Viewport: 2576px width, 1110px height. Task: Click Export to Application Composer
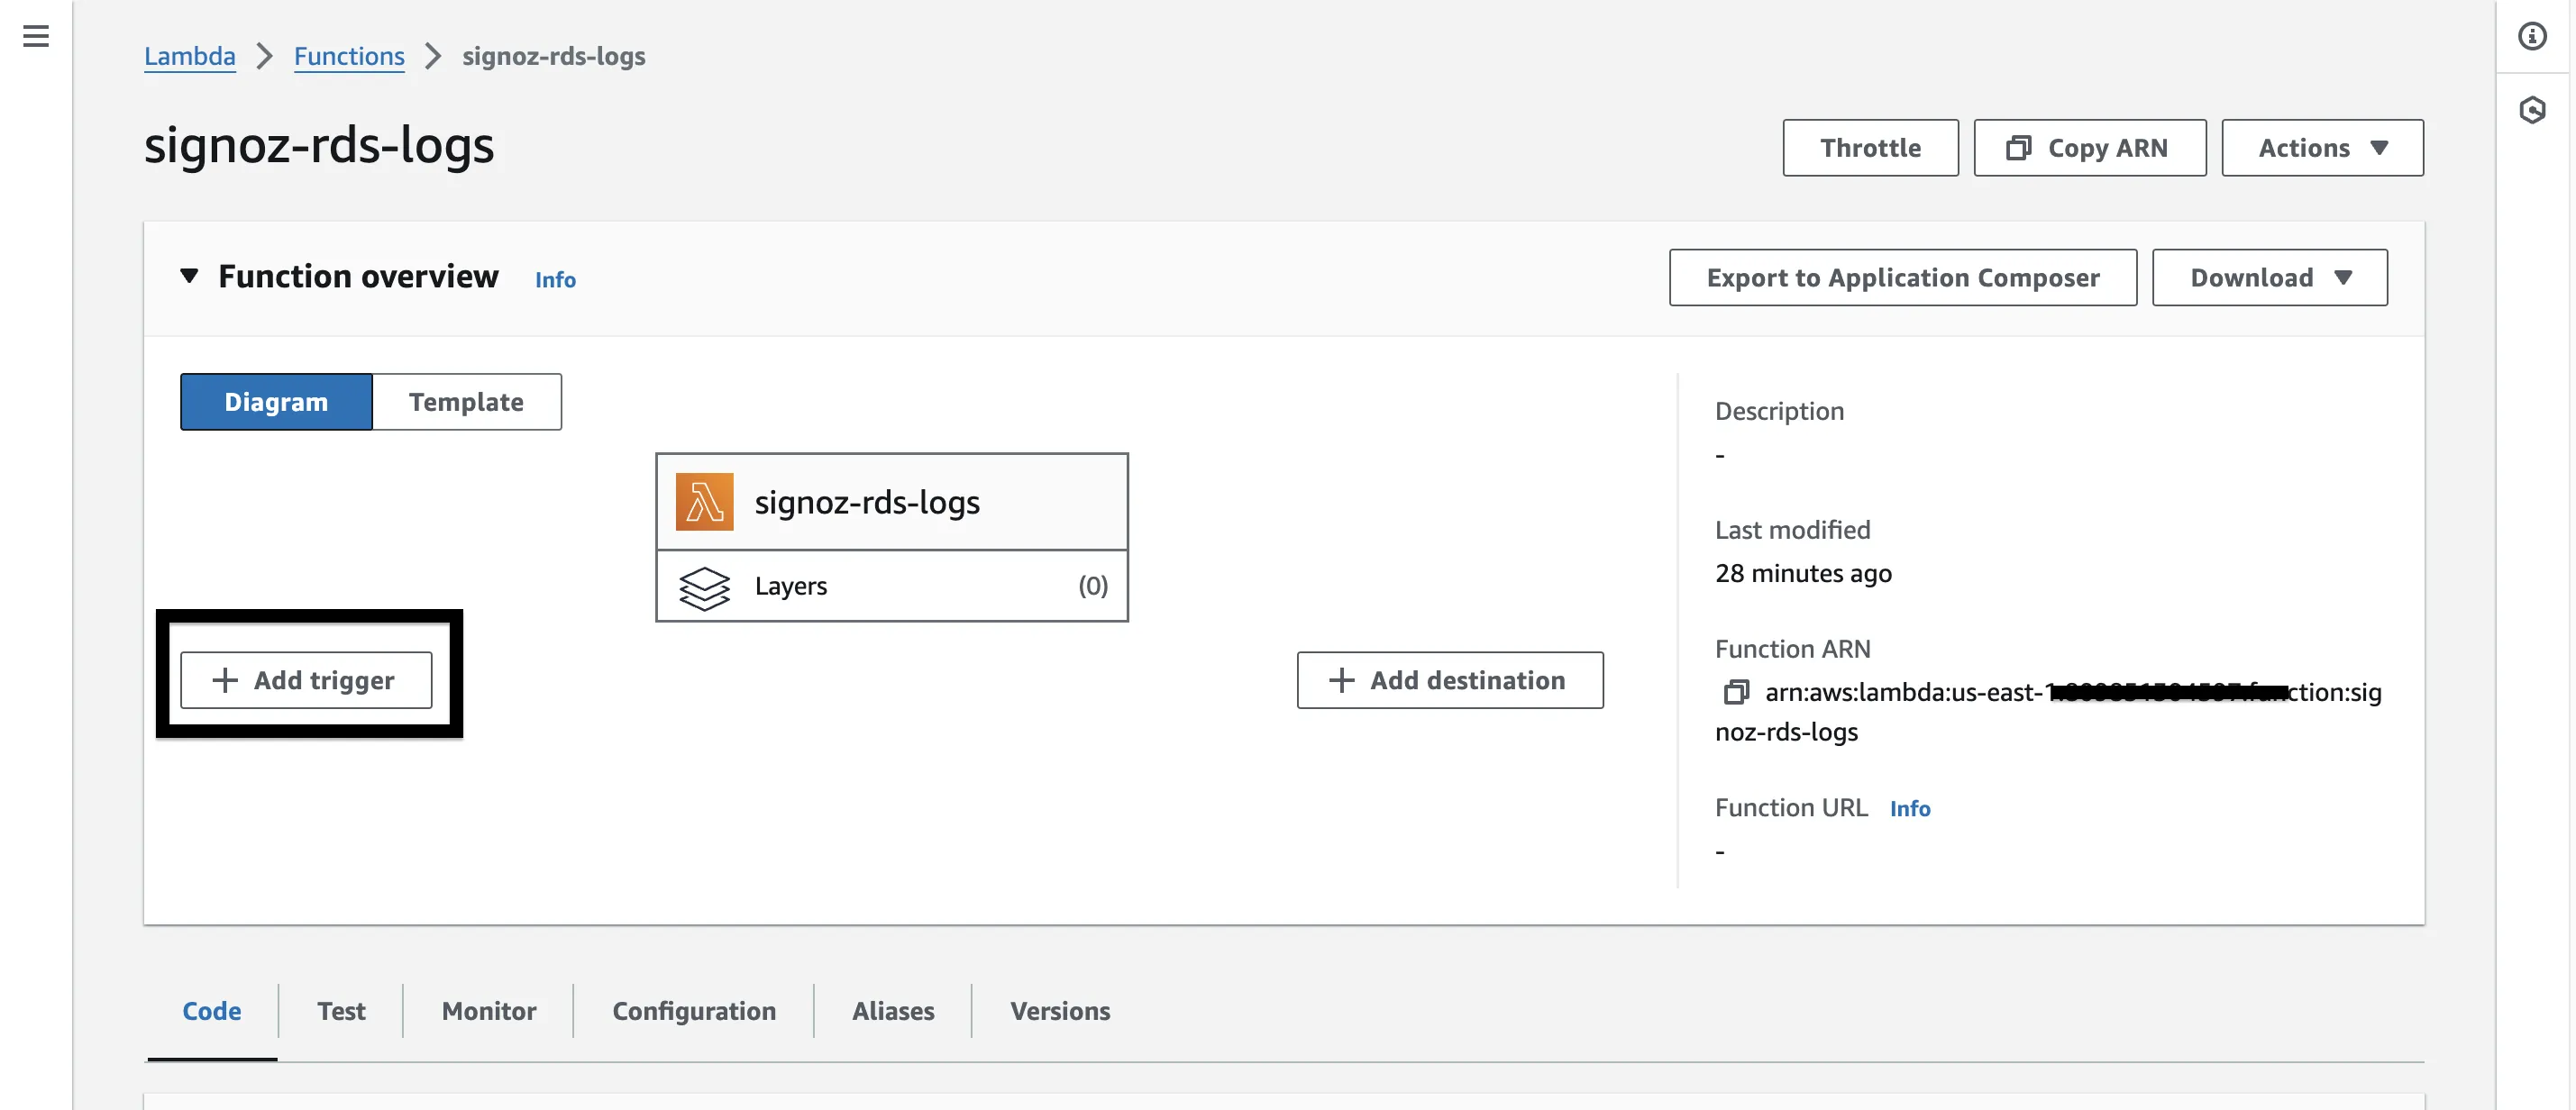(x=1902, y=277)
